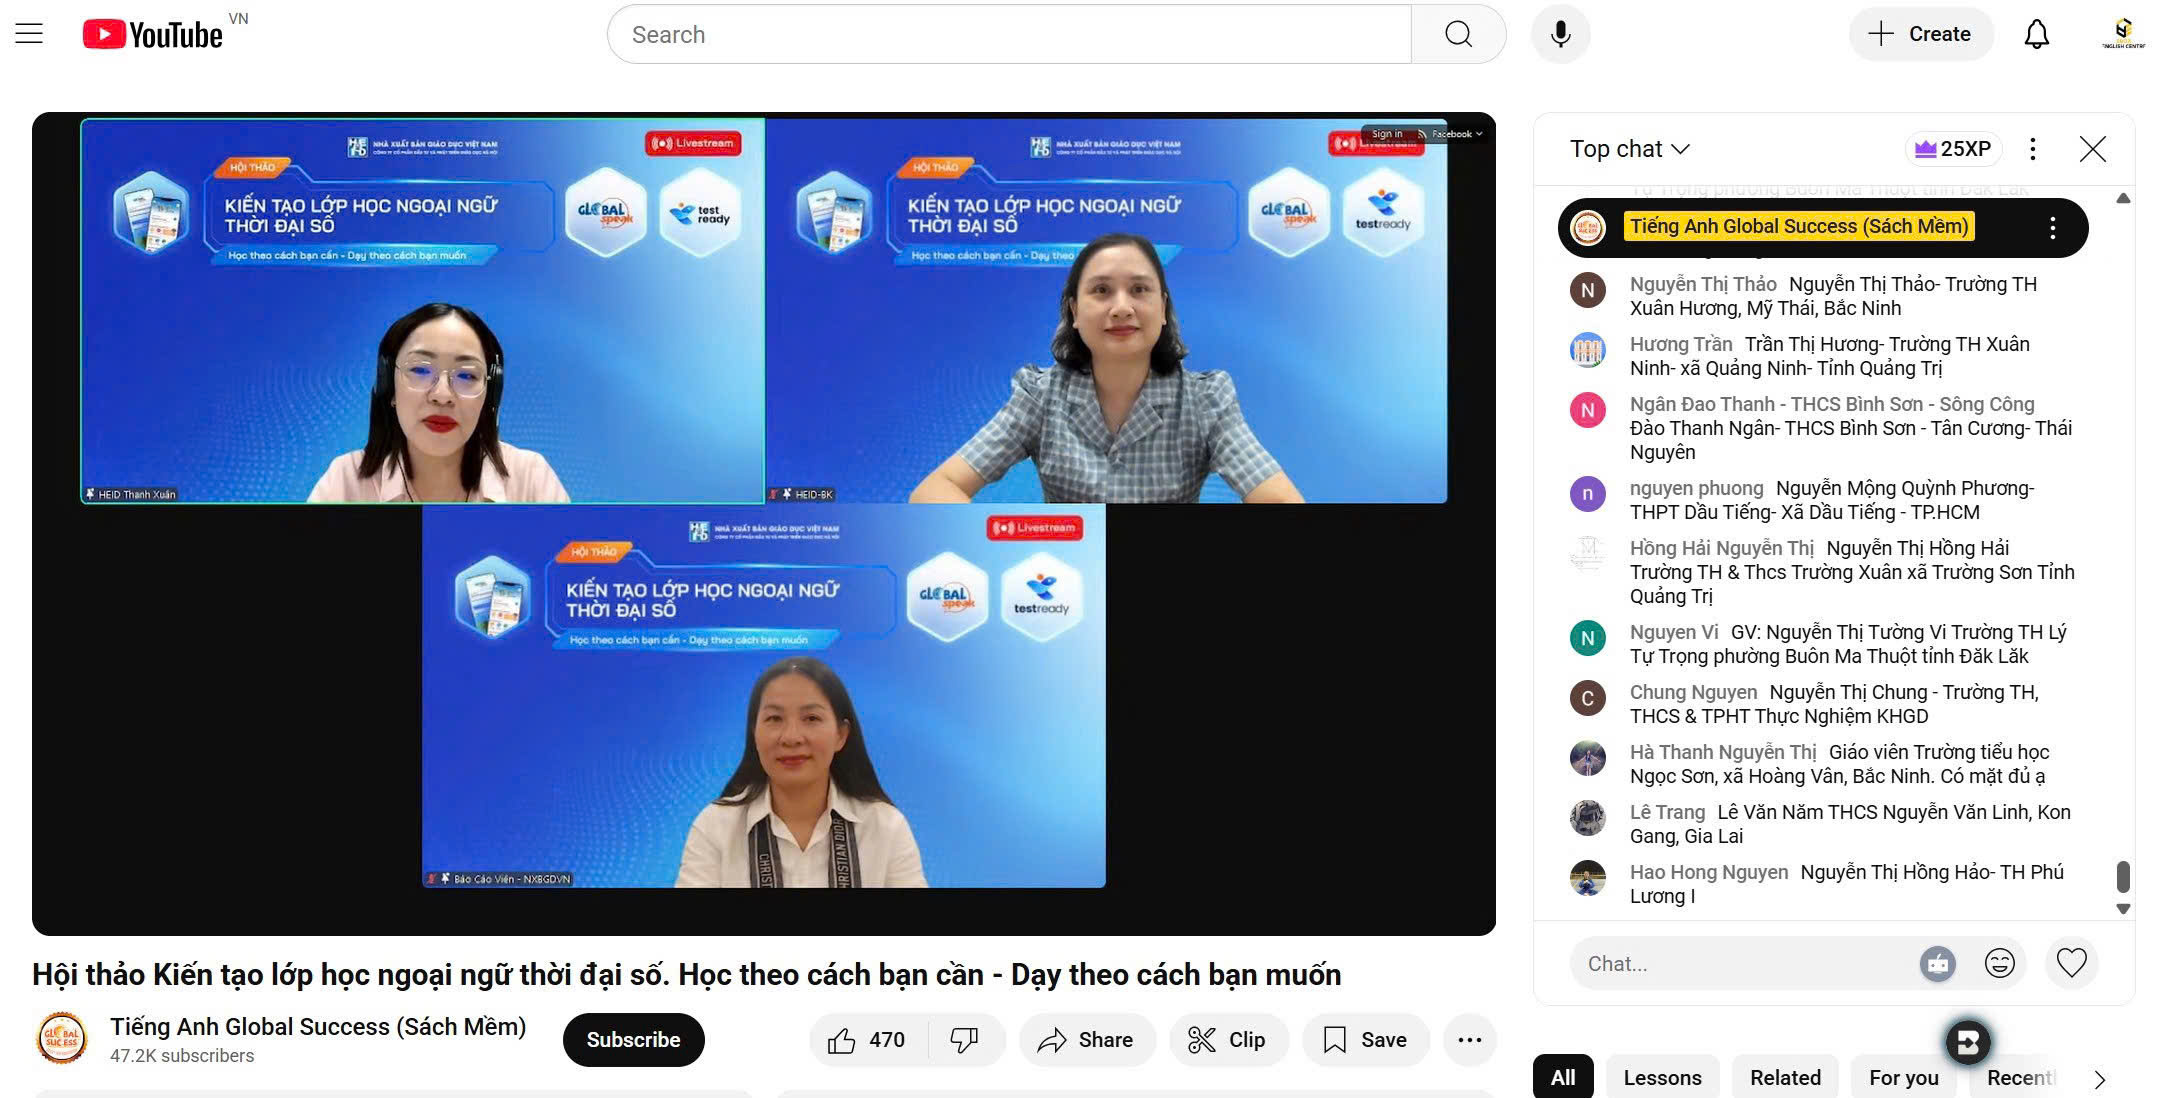Go to YouTube home via logo

tap(153, 35)
